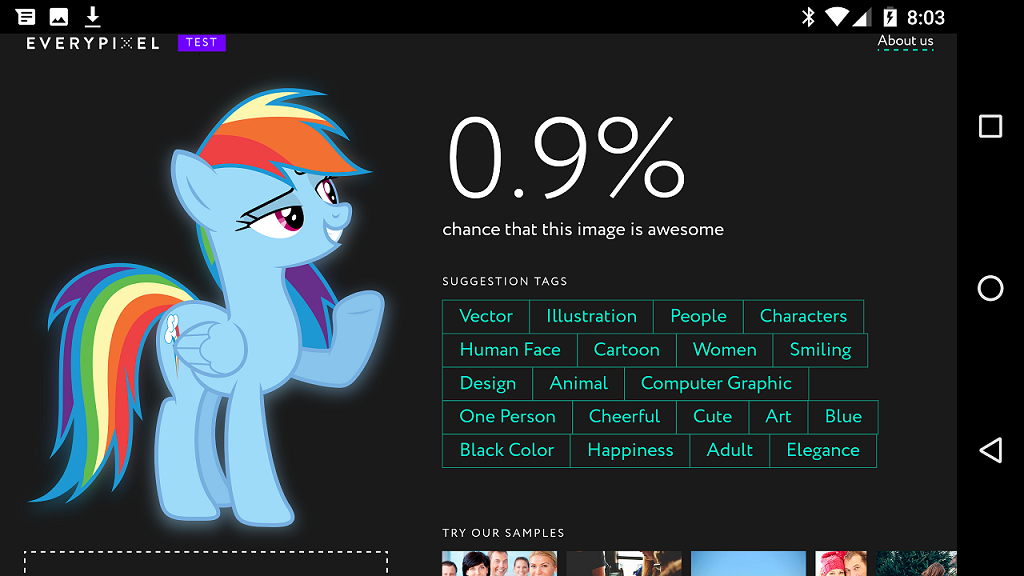The height and width of the screenshot is (576, 1024).
Task: Tap the Black Color tag
Action: (507, 451)
